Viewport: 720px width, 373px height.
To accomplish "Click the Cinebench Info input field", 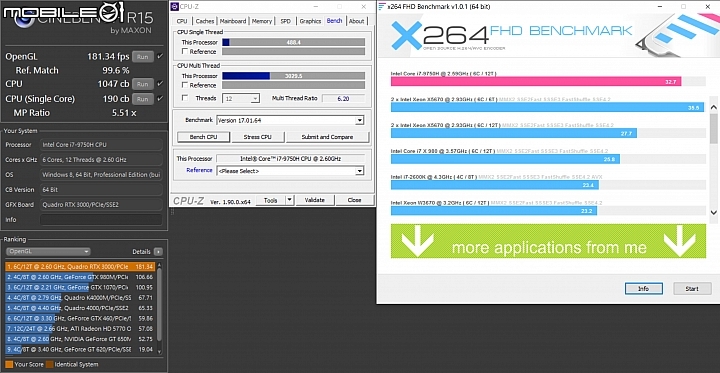I will click(x=101, y=220).
